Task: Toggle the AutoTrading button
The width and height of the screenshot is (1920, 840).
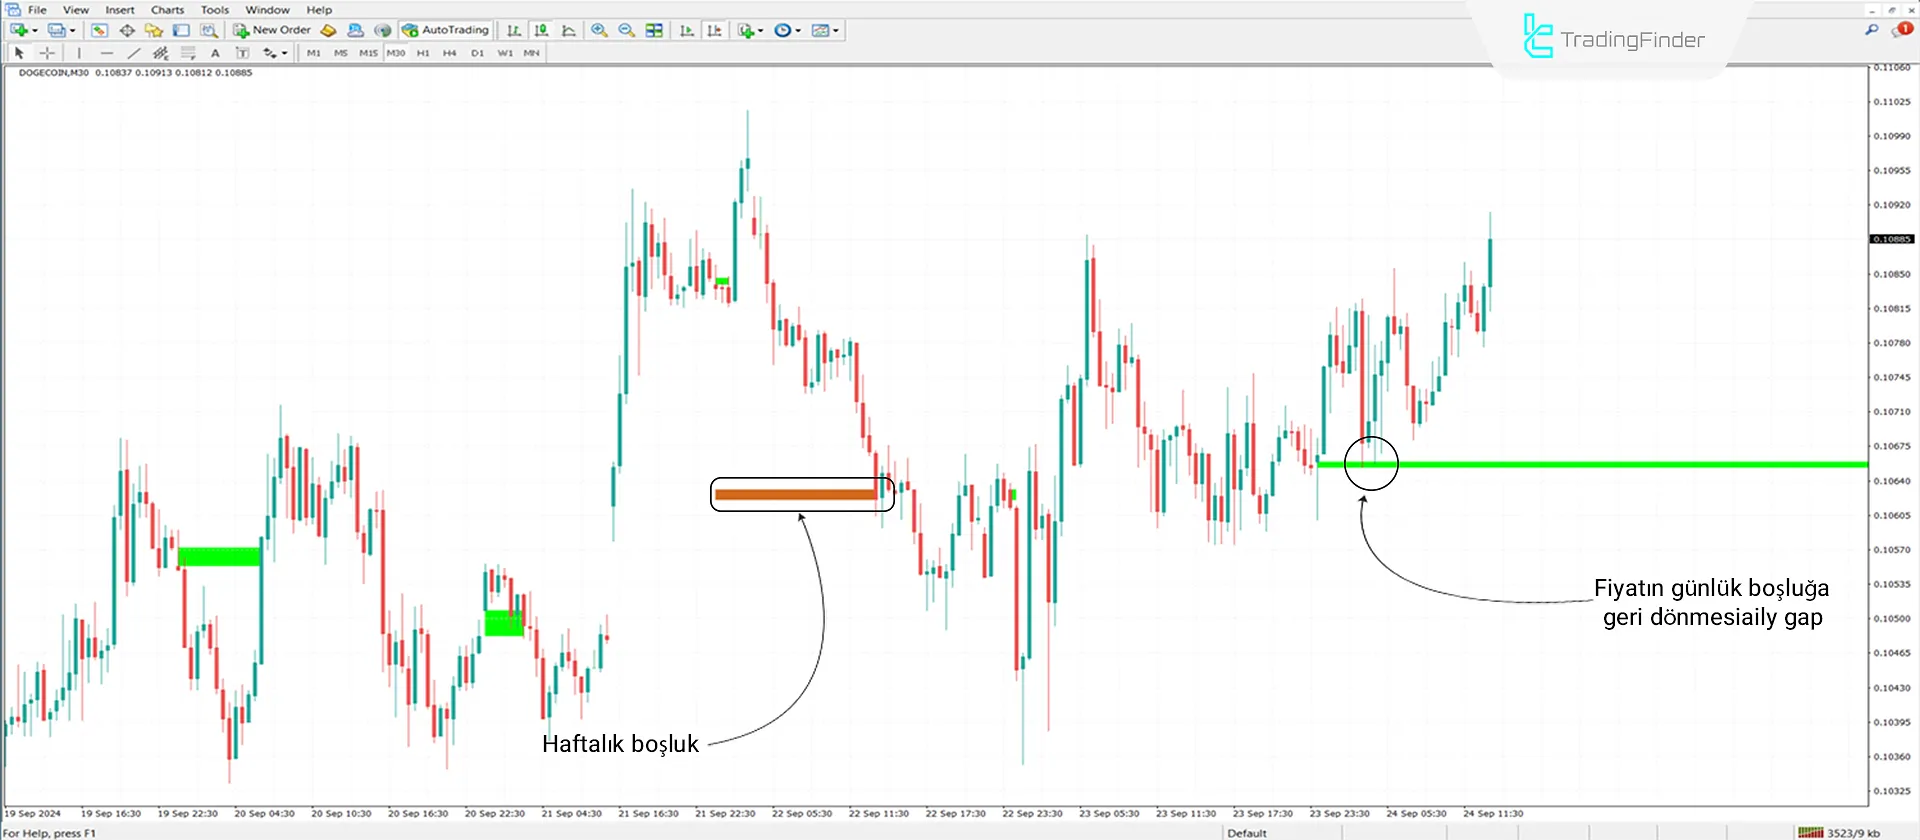Action: tap(446, 31)
